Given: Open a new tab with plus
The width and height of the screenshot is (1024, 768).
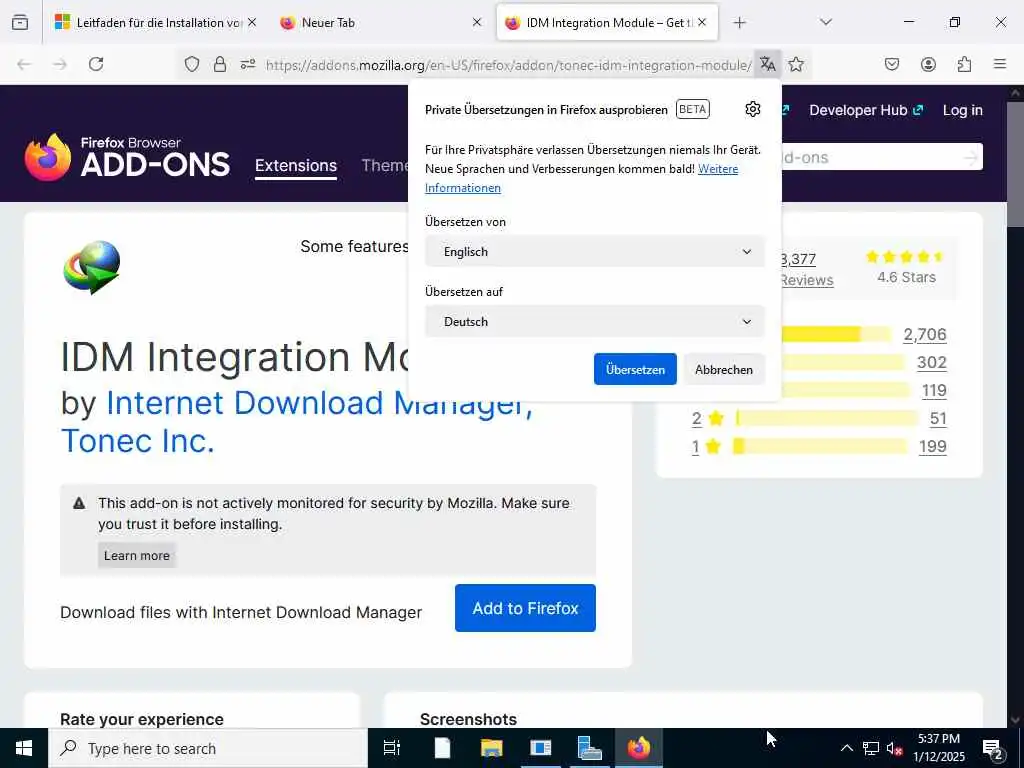Looking at the screenshot, I should point(739,23).
